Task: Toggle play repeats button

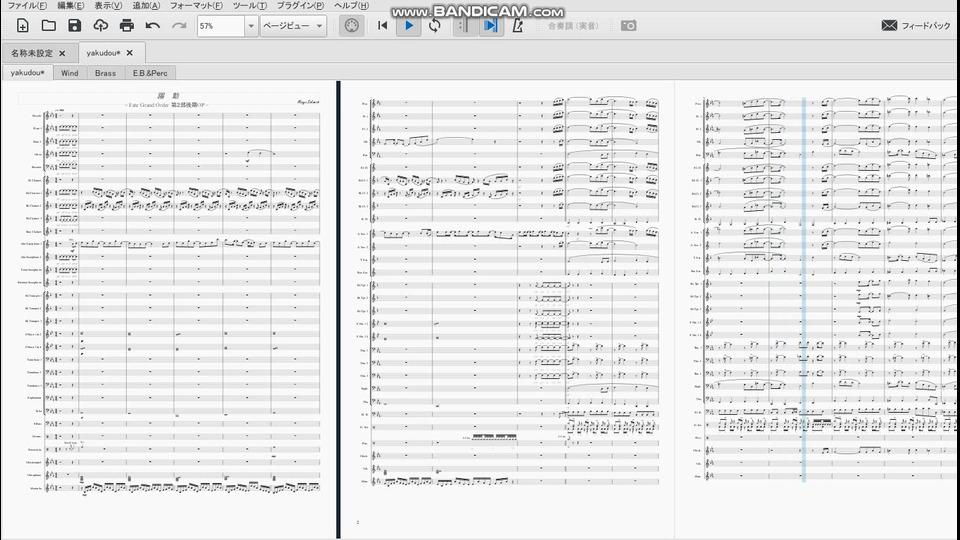Action: [x=465, y=26]
